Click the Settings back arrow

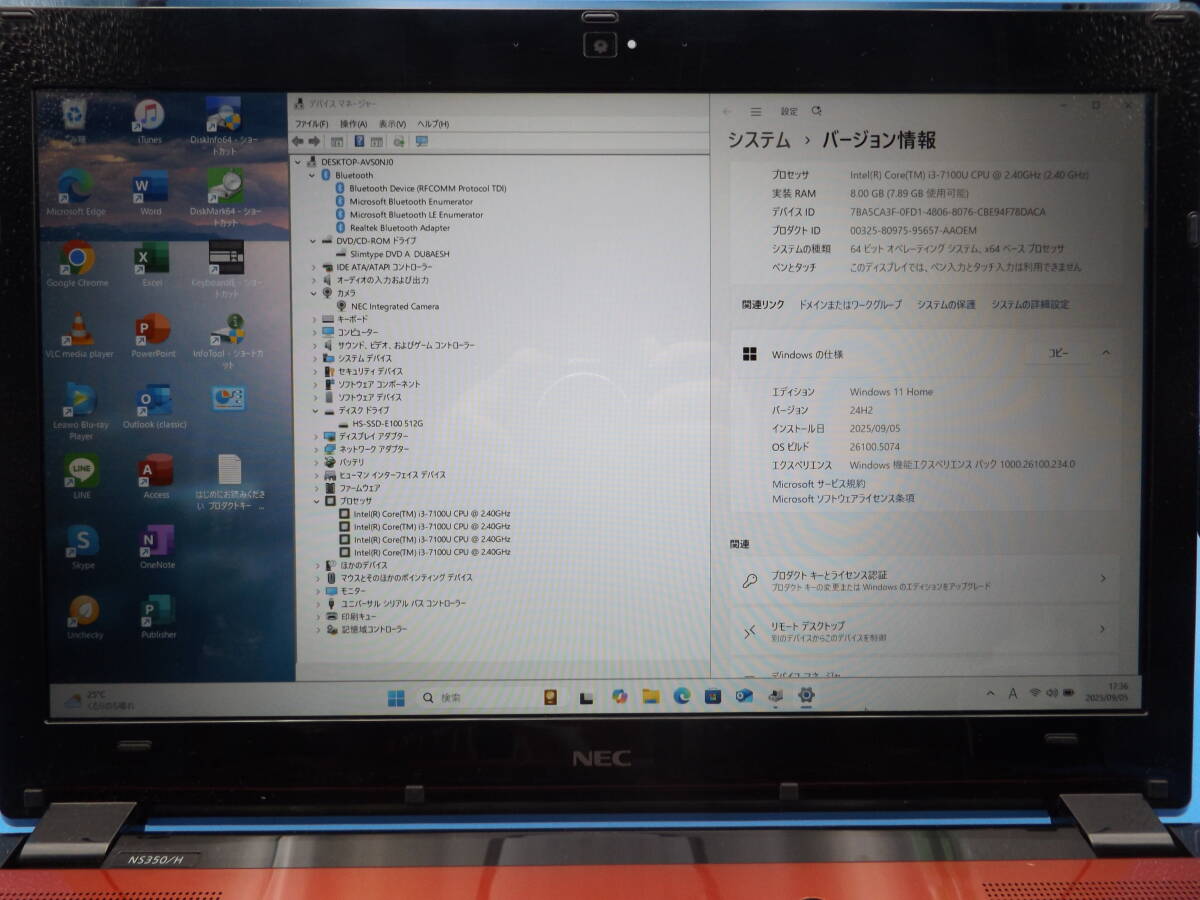[727, 112]
